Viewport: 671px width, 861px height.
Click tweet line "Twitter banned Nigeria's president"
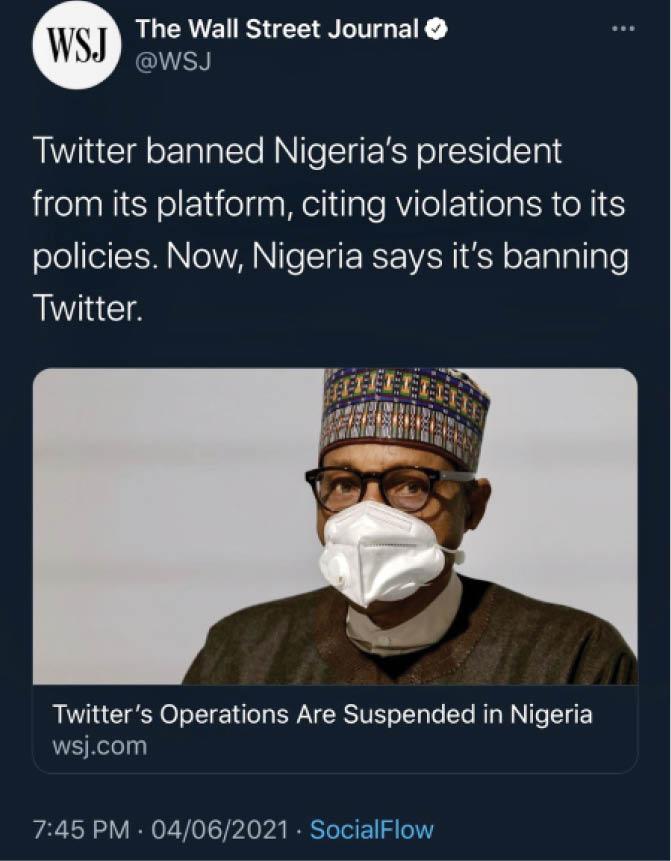[298, 153]
